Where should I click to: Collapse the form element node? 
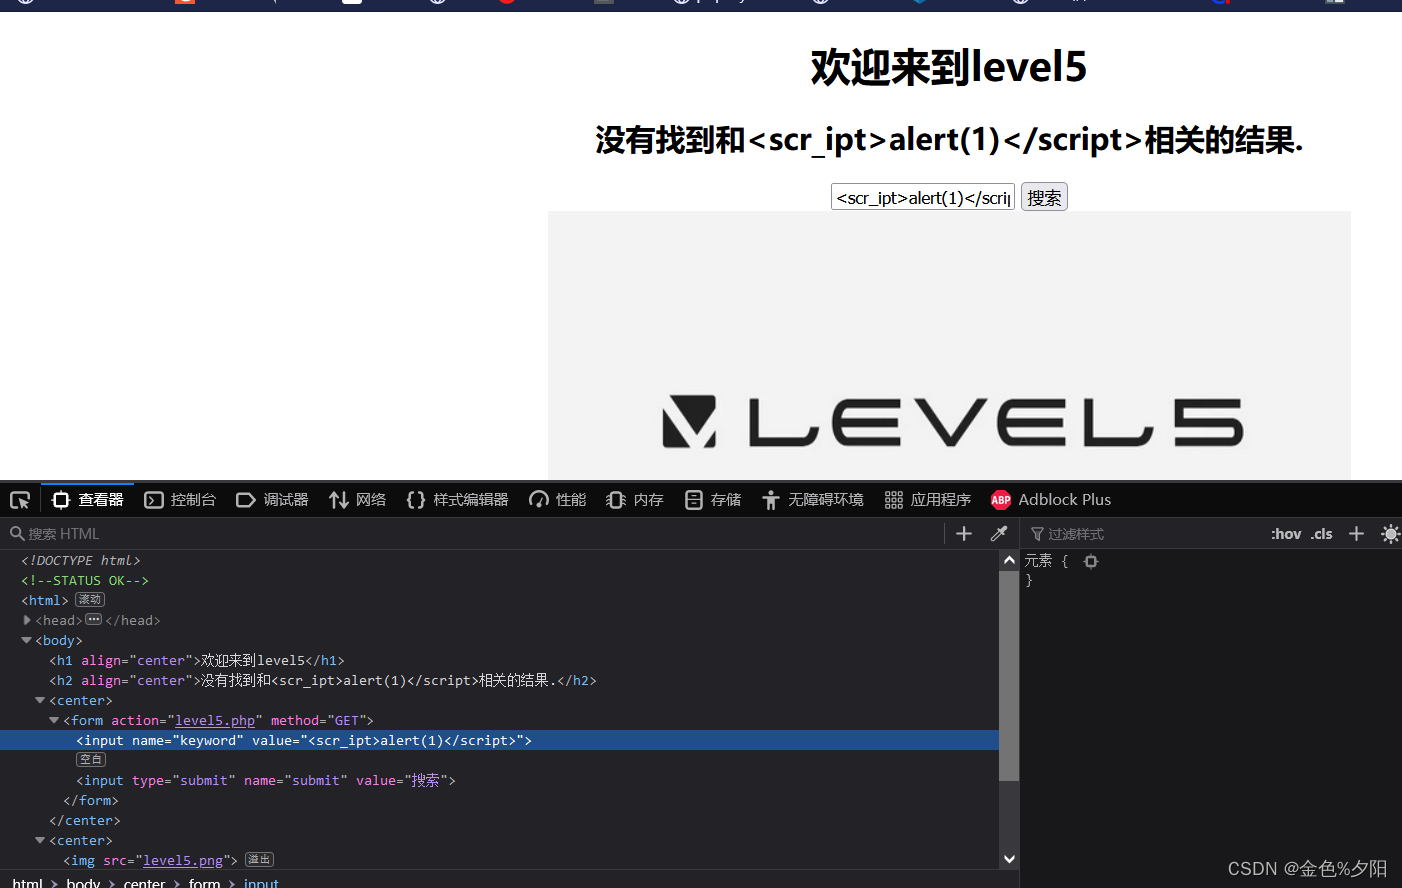(x=54, y=720)
